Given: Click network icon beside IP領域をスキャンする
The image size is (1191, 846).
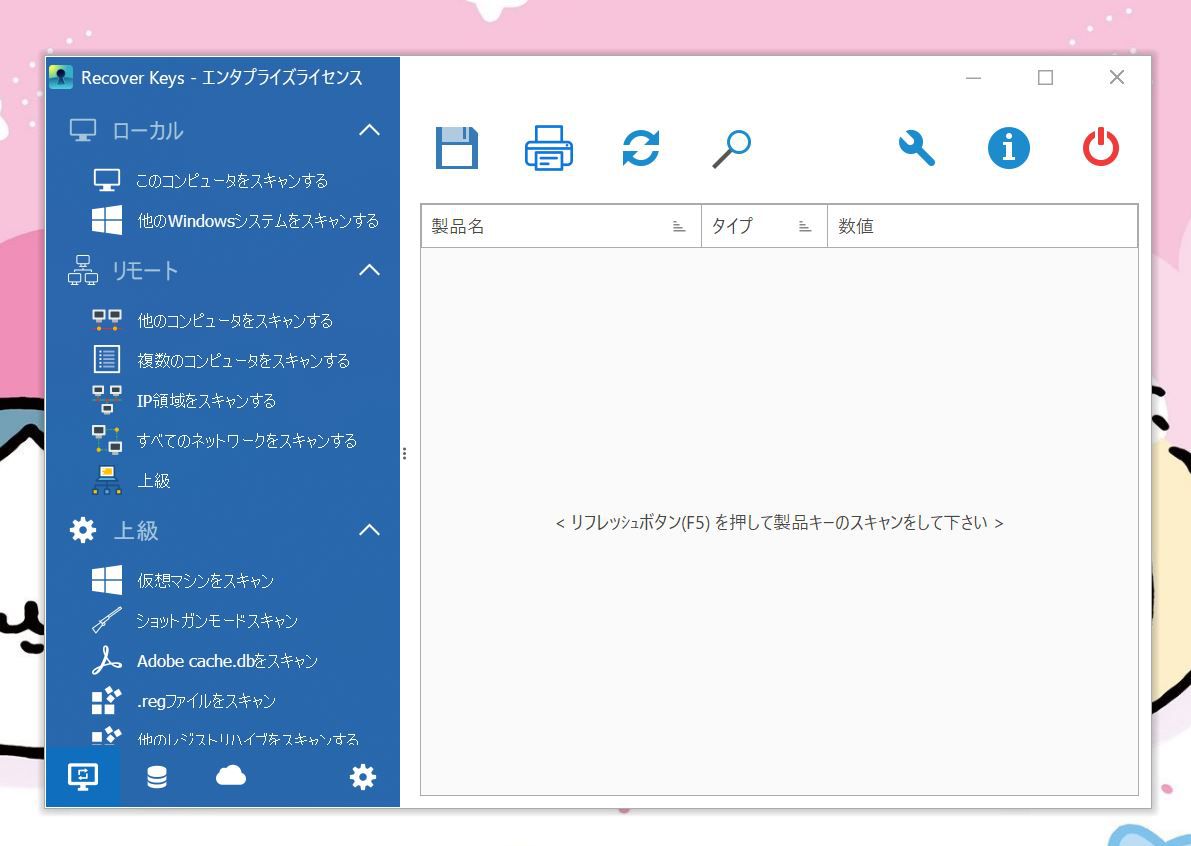Looking at the screenshot, I should click(106, 399).
